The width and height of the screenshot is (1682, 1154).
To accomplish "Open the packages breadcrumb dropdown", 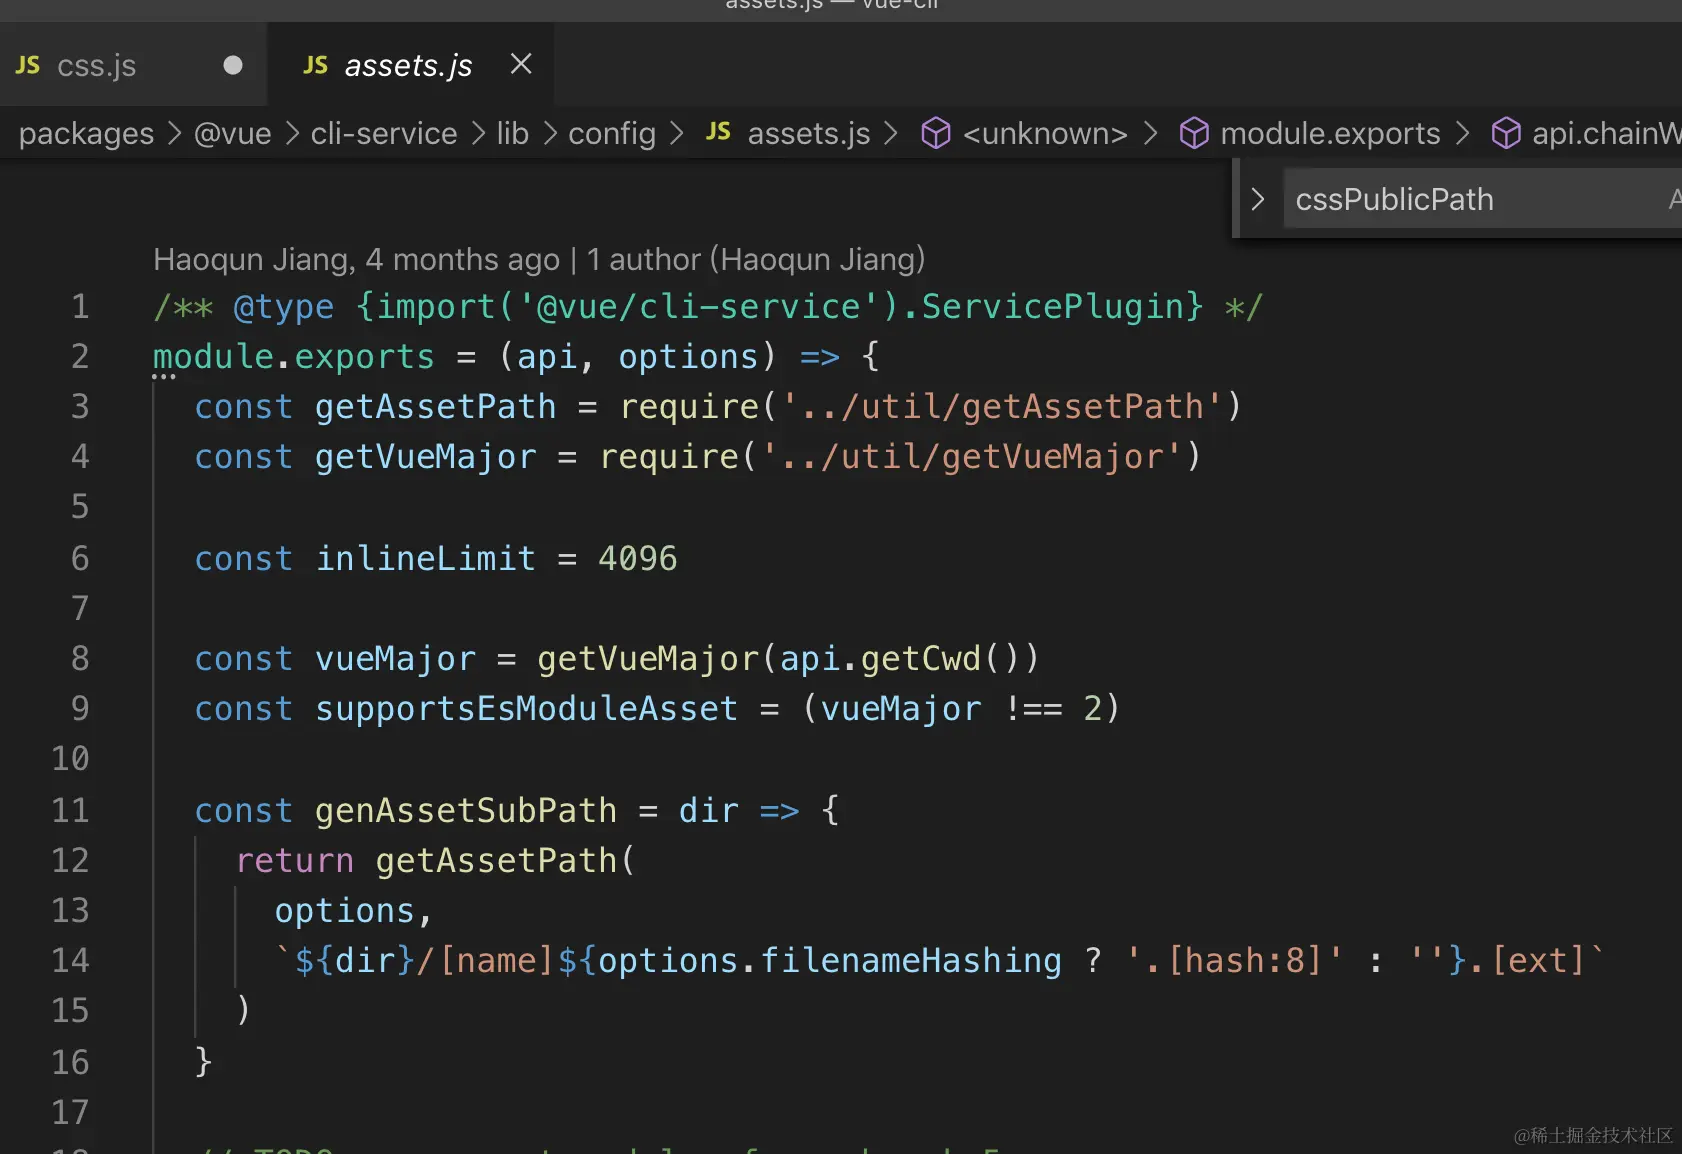I will point(86,133).
